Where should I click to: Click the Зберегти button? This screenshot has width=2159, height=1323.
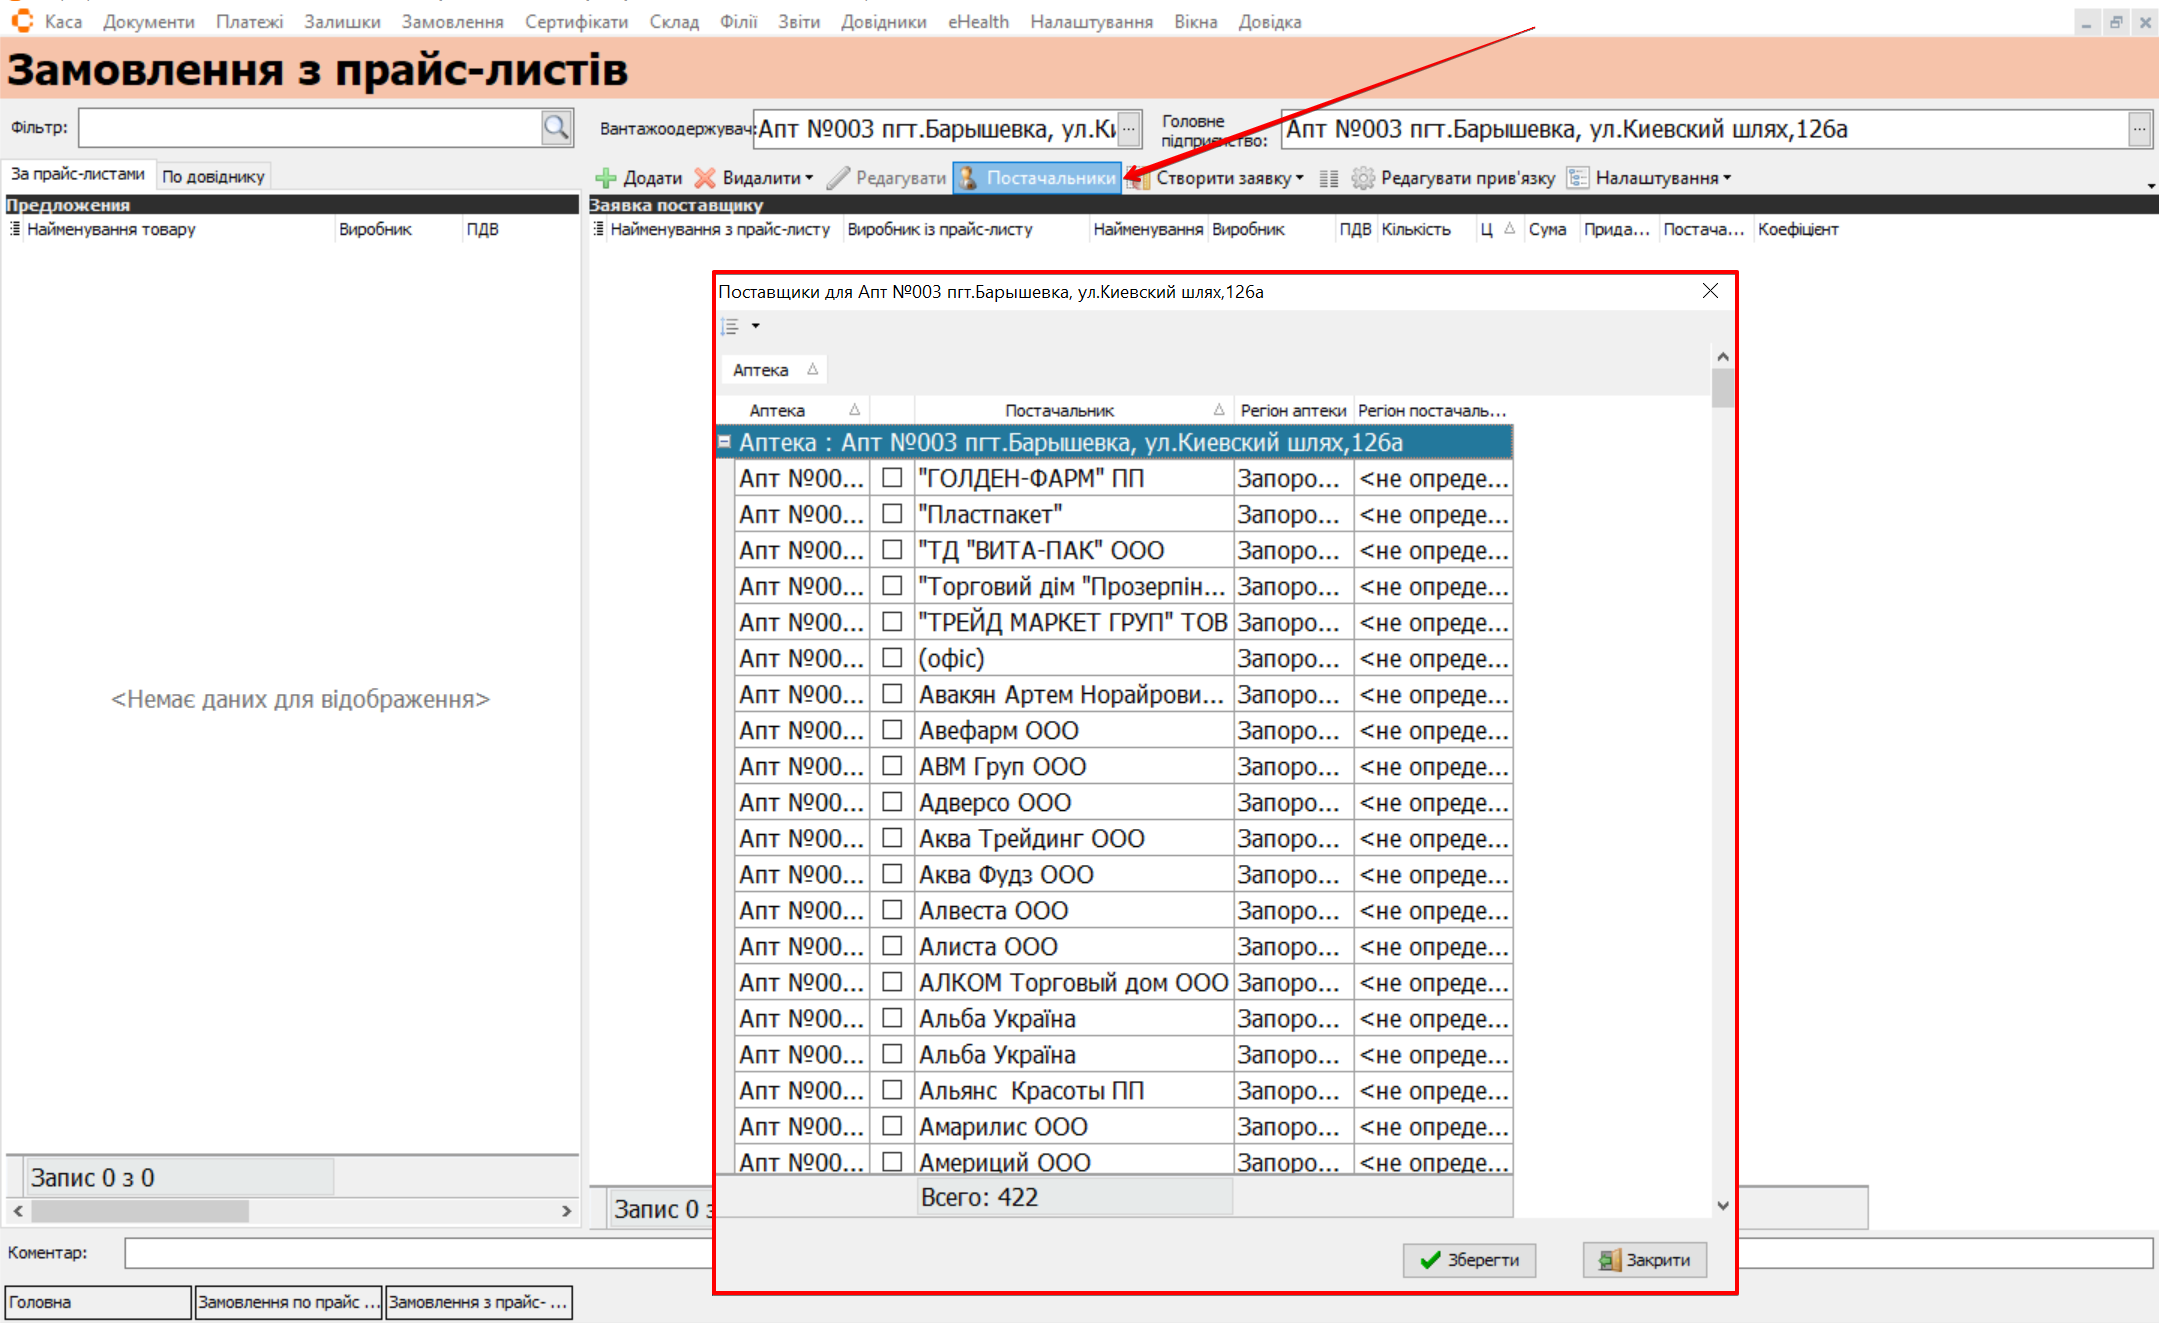(x=1469, y=1260)
